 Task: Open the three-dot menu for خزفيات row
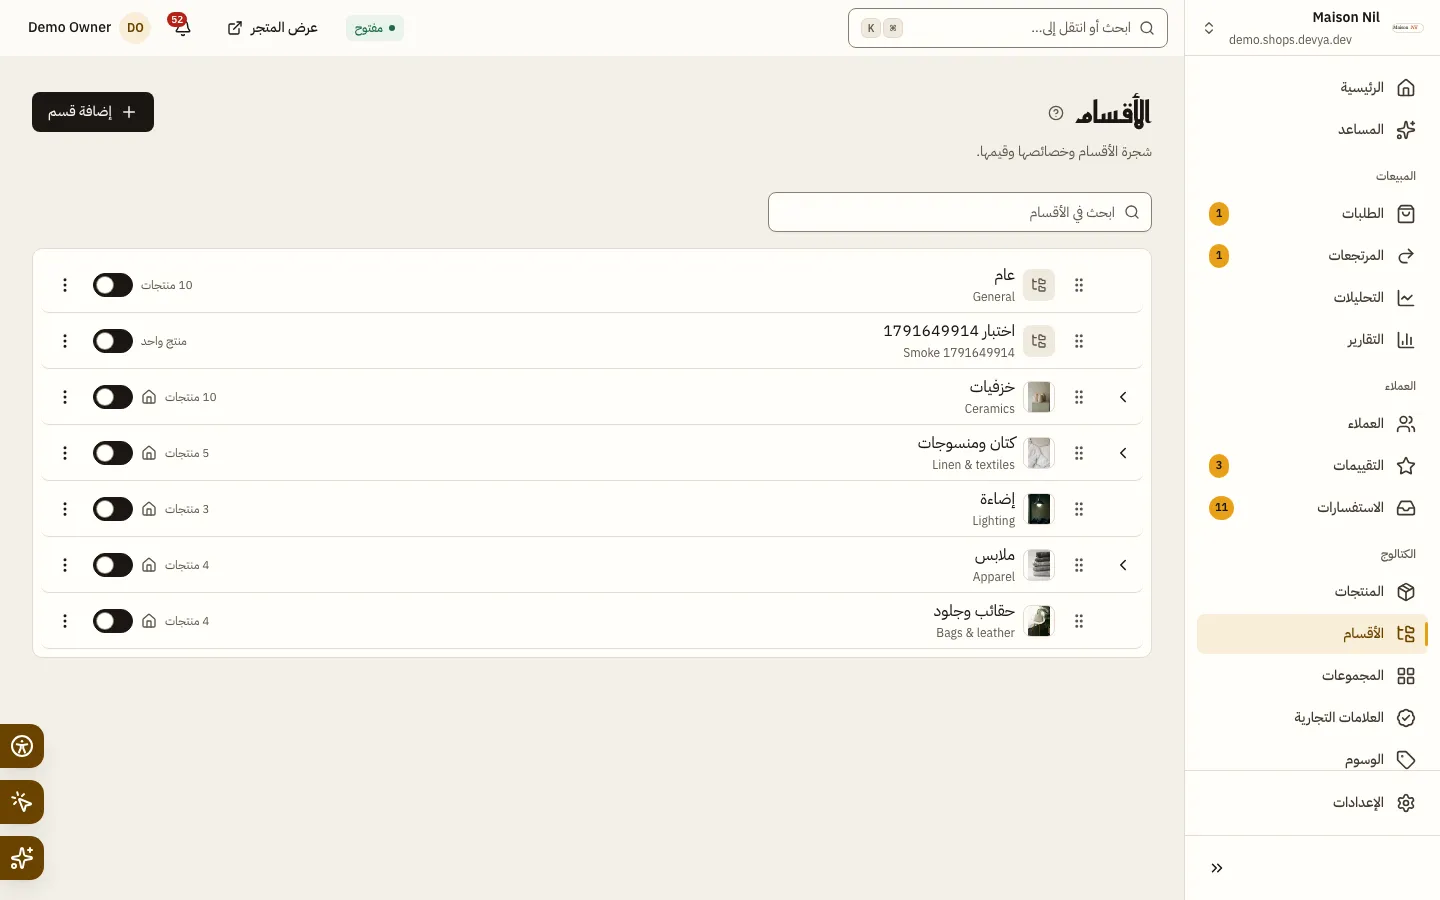tap(65, 397)
